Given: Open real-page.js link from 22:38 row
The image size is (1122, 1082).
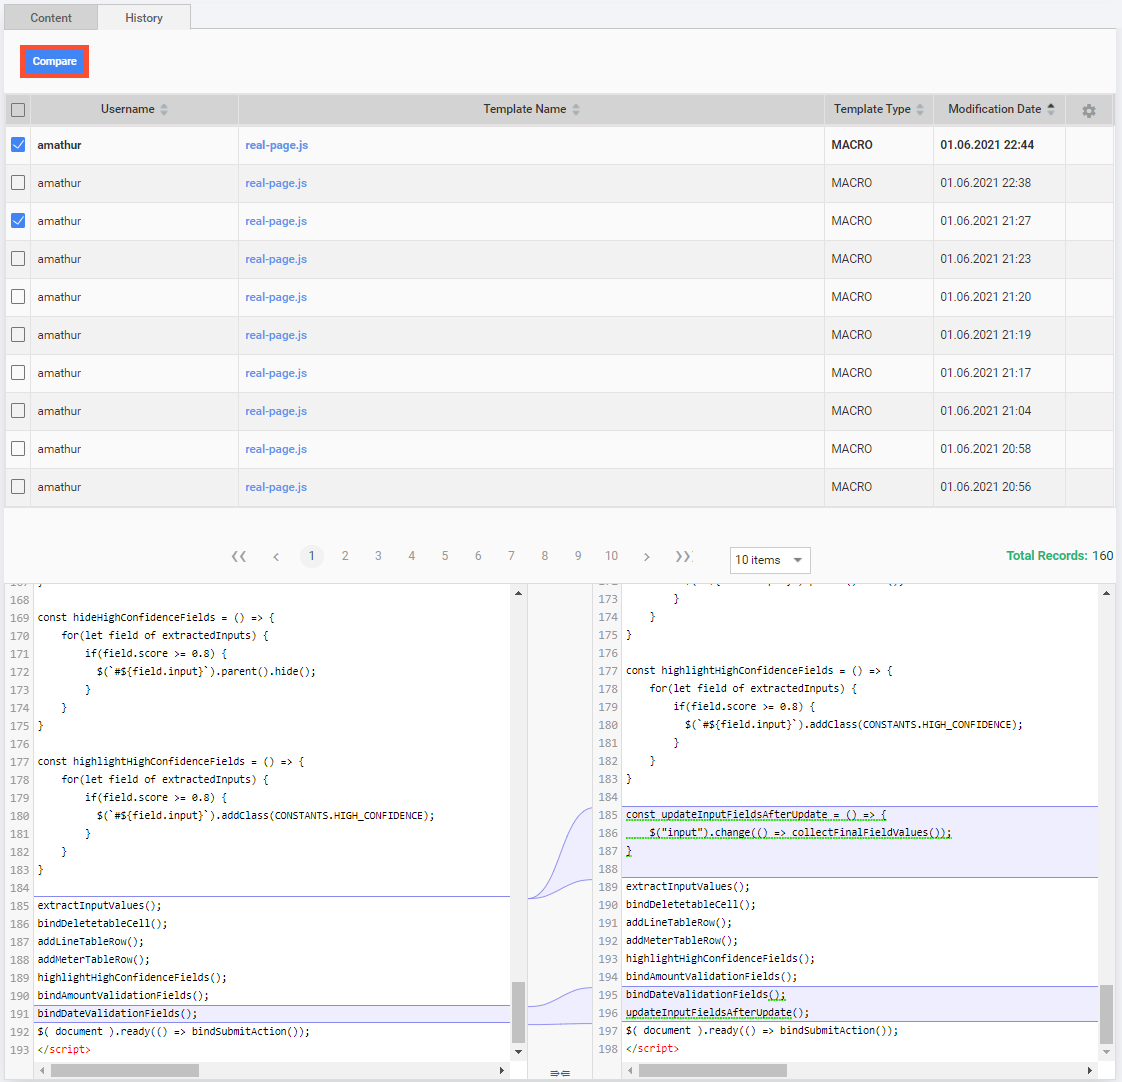Looking at the screenshot, I should 276,183.
